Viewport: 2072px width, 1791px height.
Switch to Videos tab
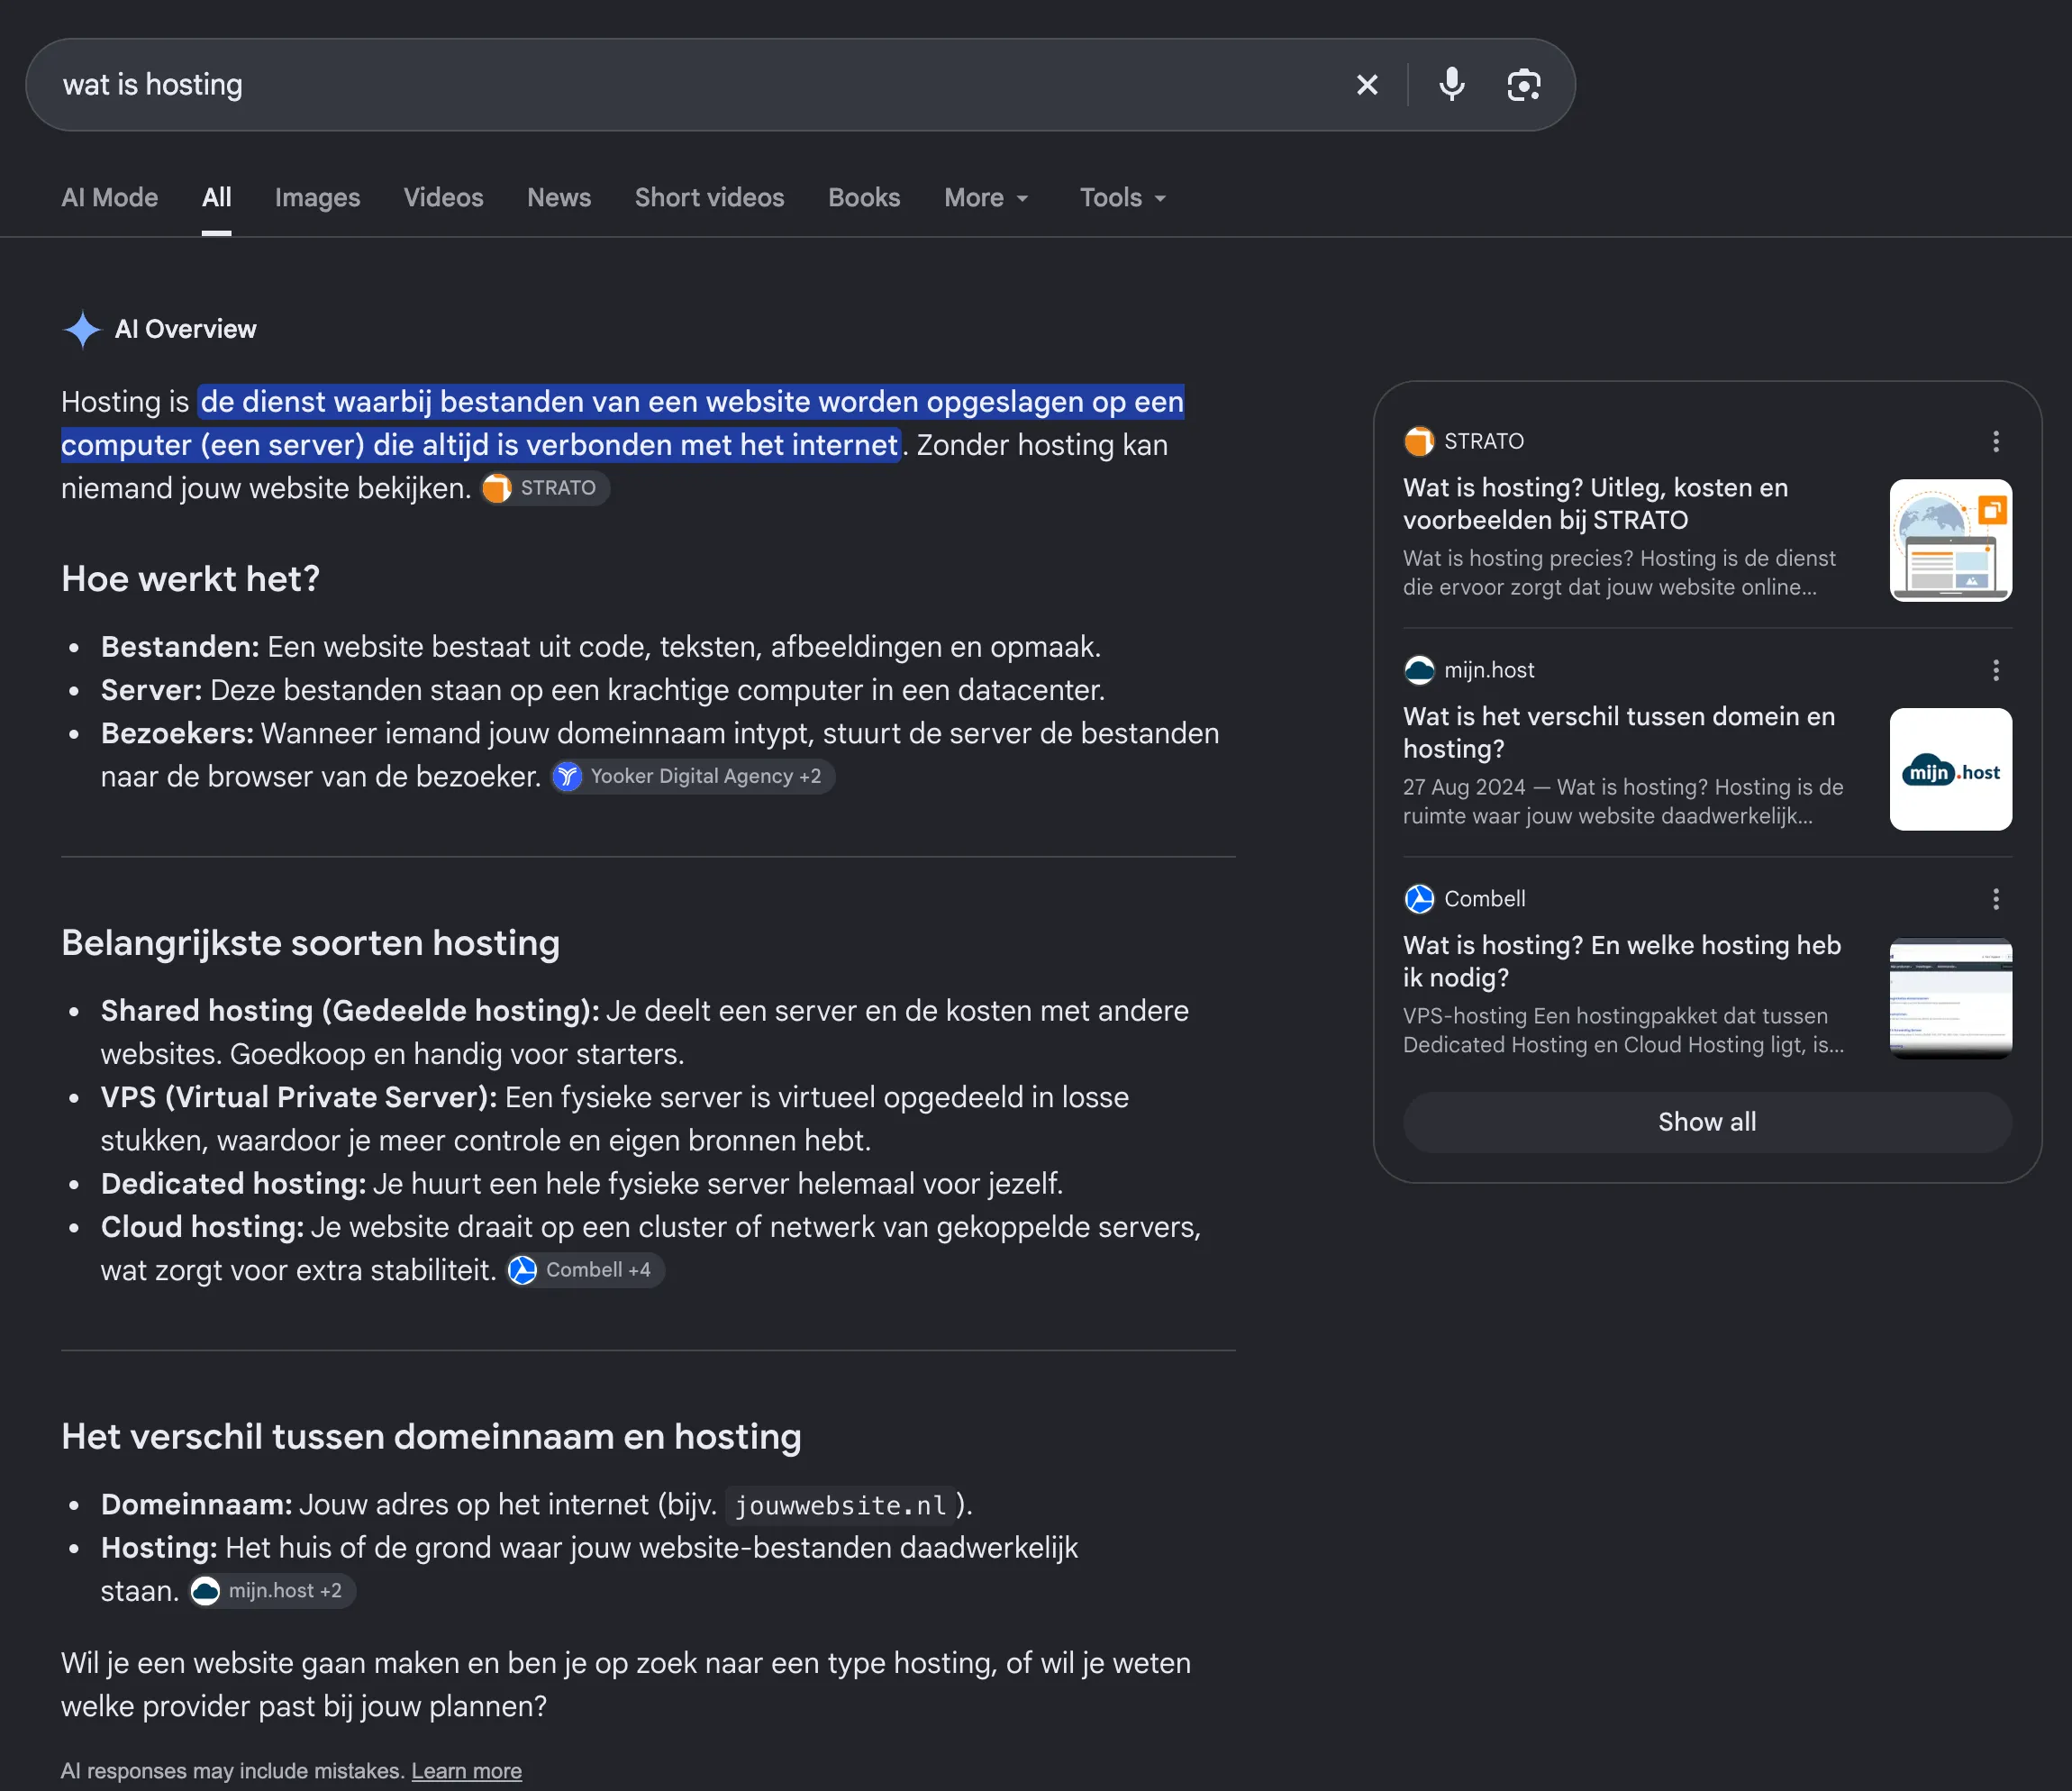443,198
